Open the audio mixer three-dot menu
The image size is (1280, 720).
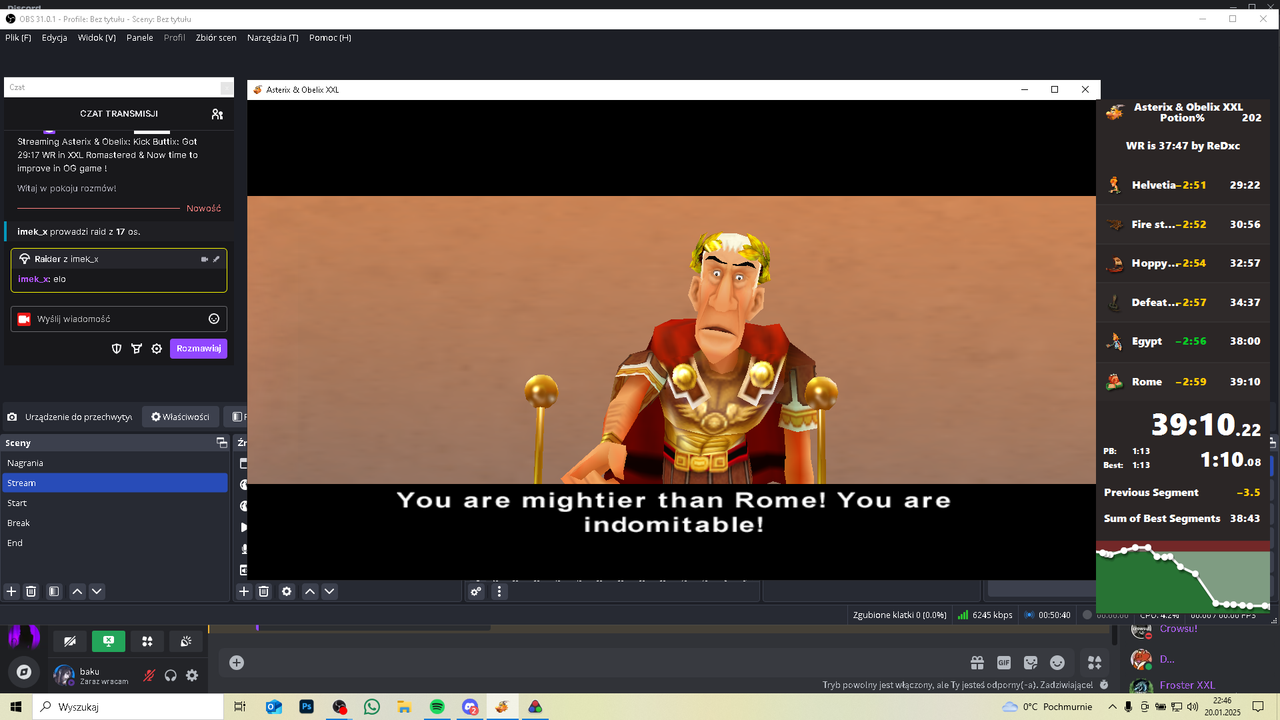point(499,592)
